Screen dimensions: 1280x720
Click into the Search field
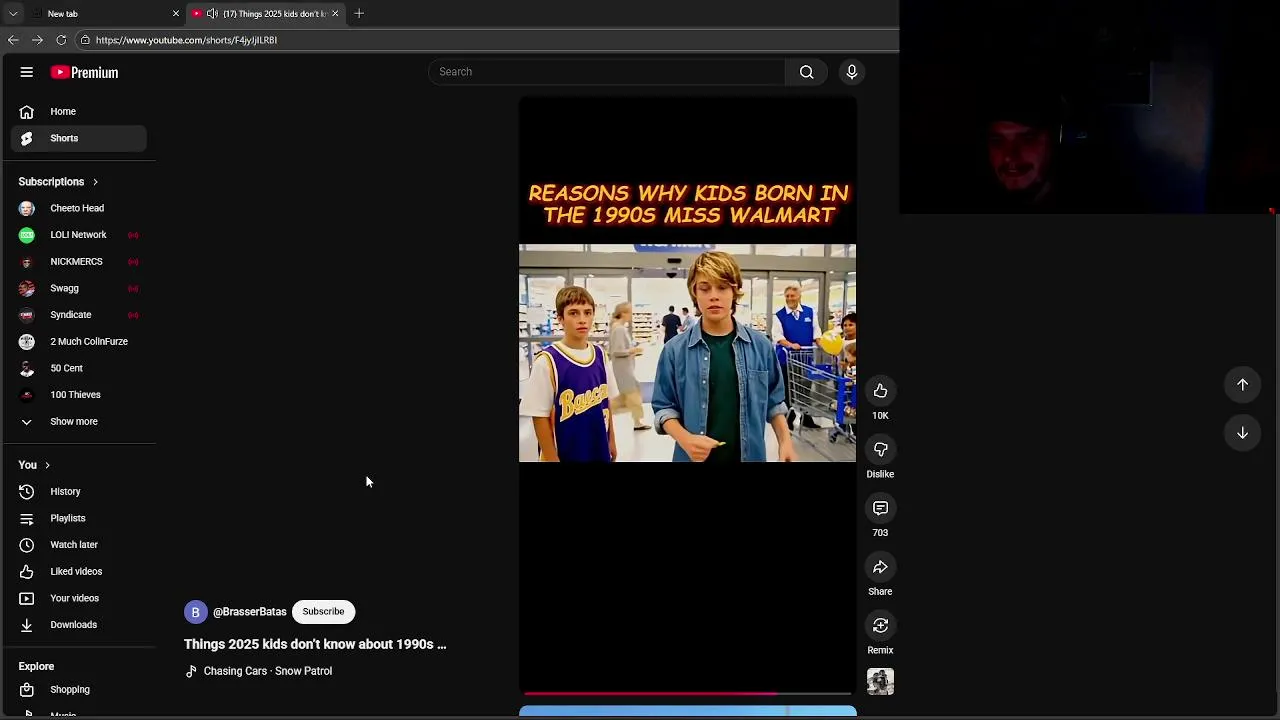point(607,72)
